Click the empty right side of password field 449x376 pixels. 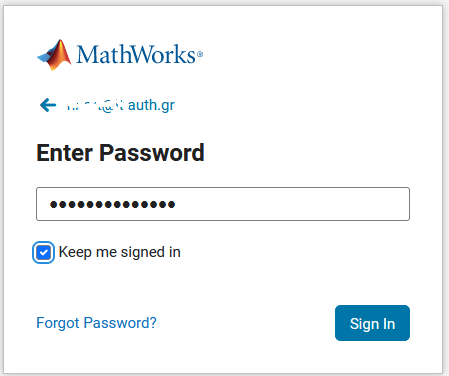pyautogui.click(x=293, y=204)
